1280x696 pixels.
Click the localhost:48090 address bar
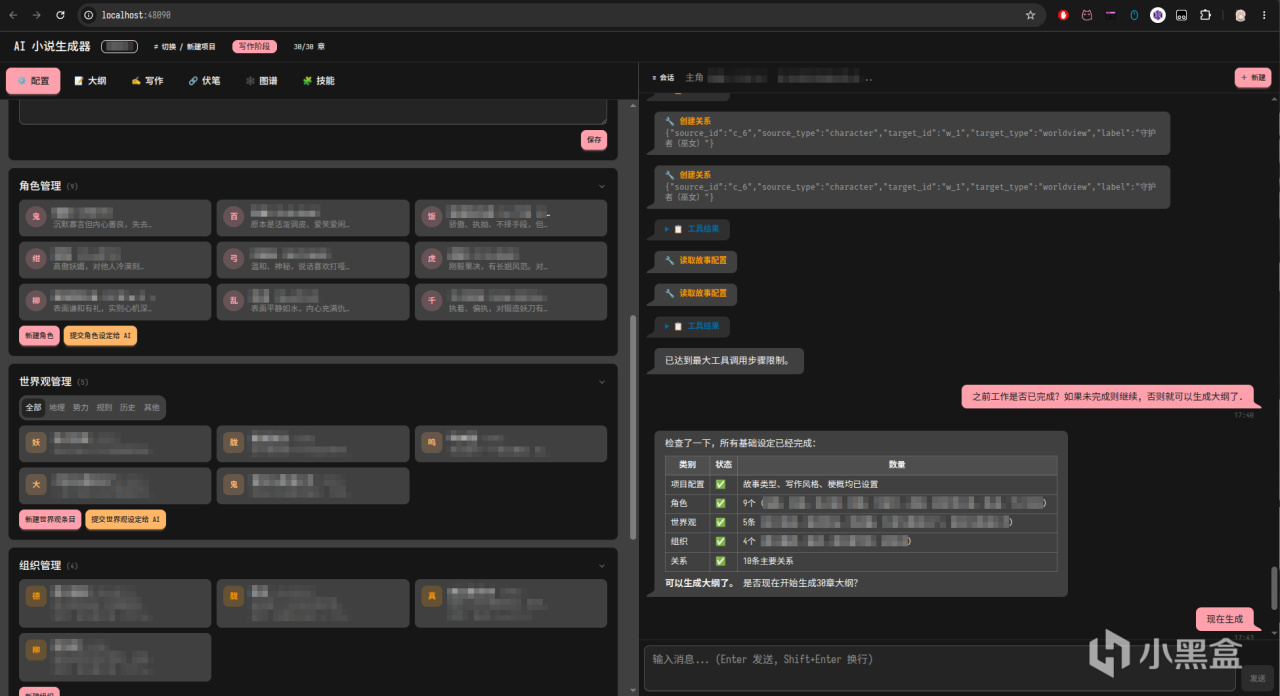[x=560, y=15]
